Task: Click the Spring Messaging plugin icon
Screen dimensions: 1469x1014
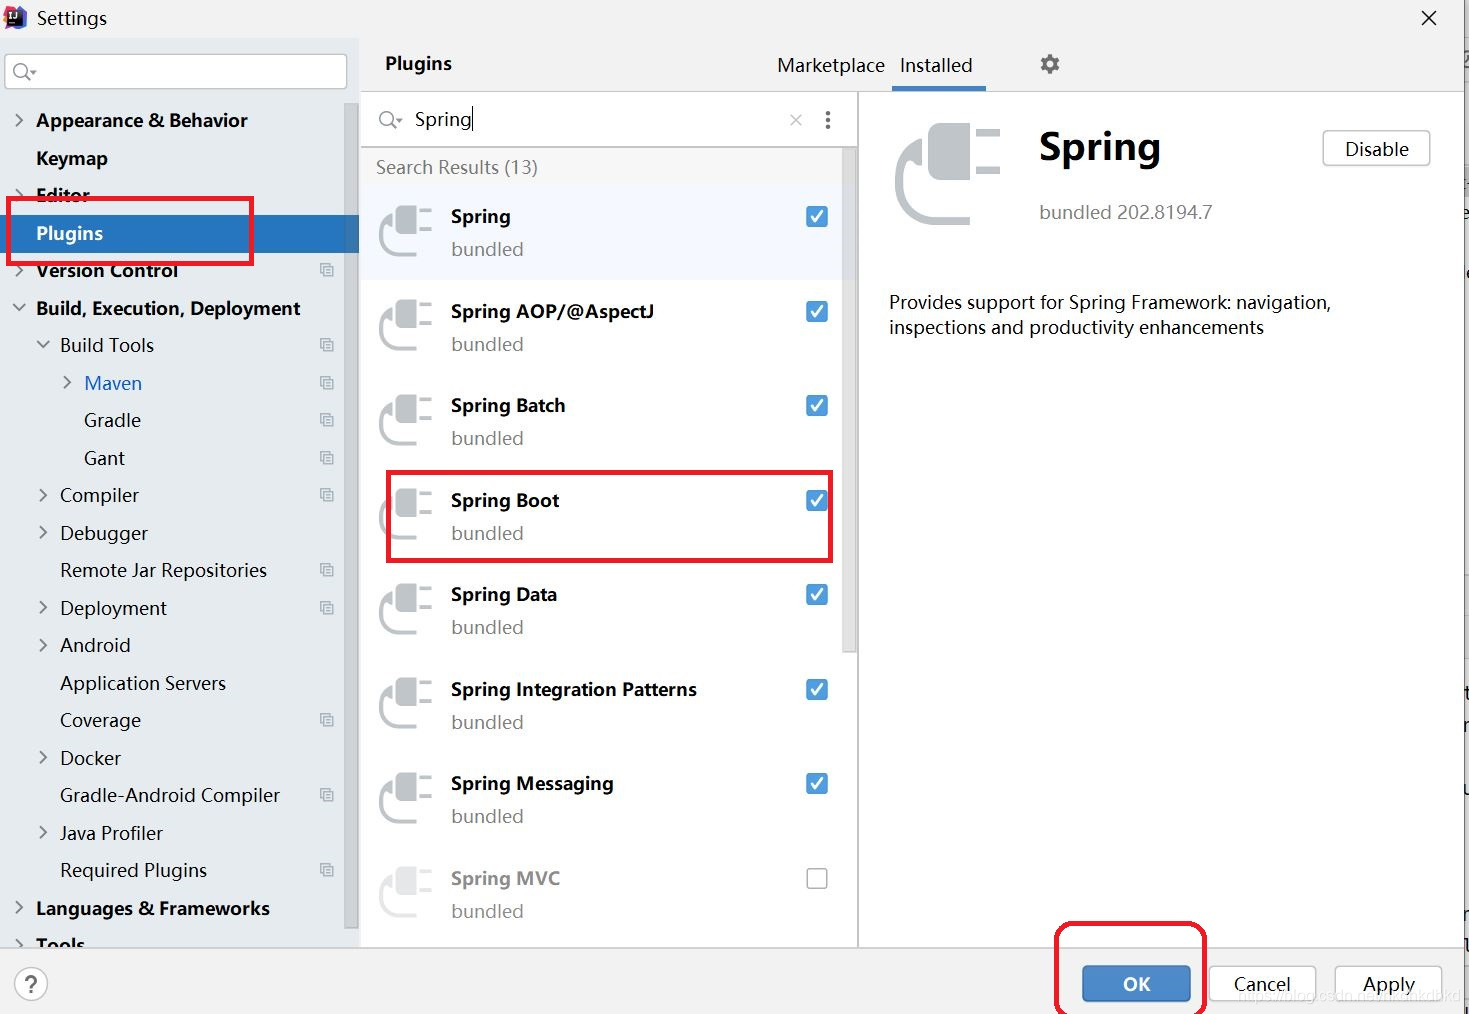Action: coord(406,798)
